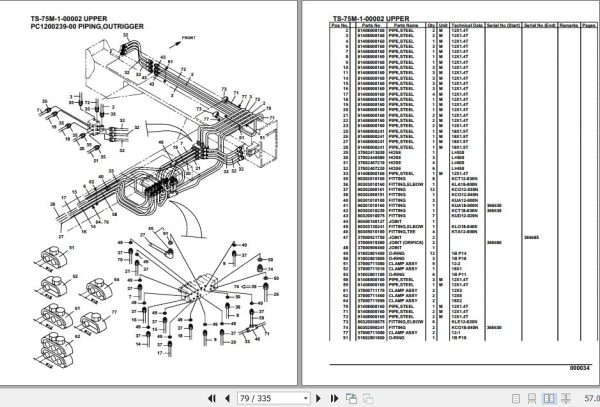Enable continuous scrolling page view
Viewport: 600px width, 407px height.
532,398
